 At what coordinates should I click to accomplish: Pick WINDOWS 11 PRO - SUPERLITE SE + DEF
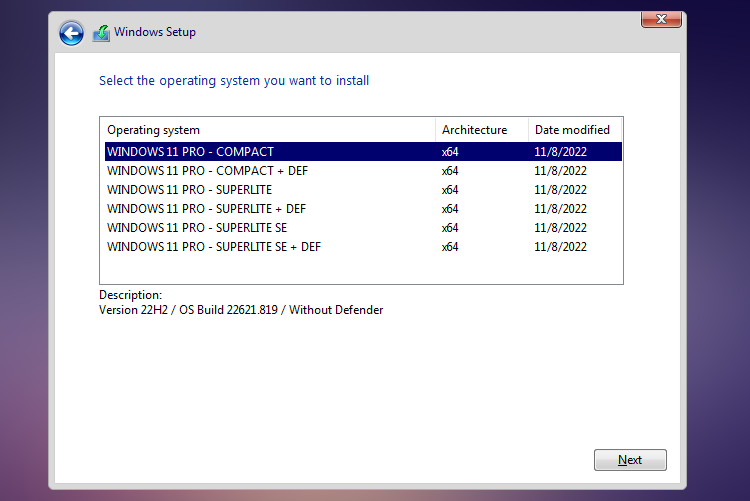(x=363, y=247)
